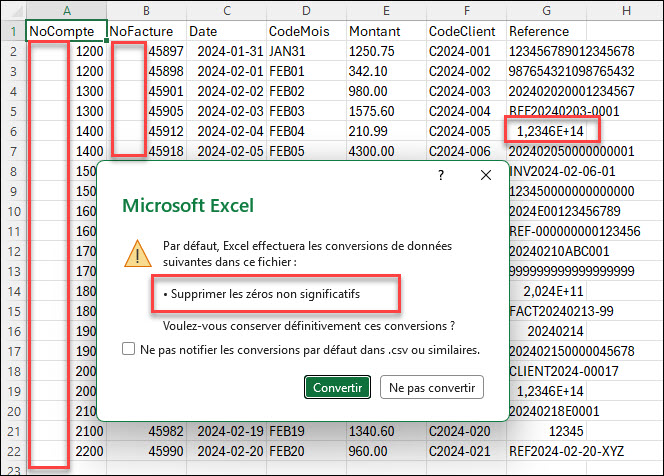
Task: Select reference 2024E00123456789
Action: point(564,211)
